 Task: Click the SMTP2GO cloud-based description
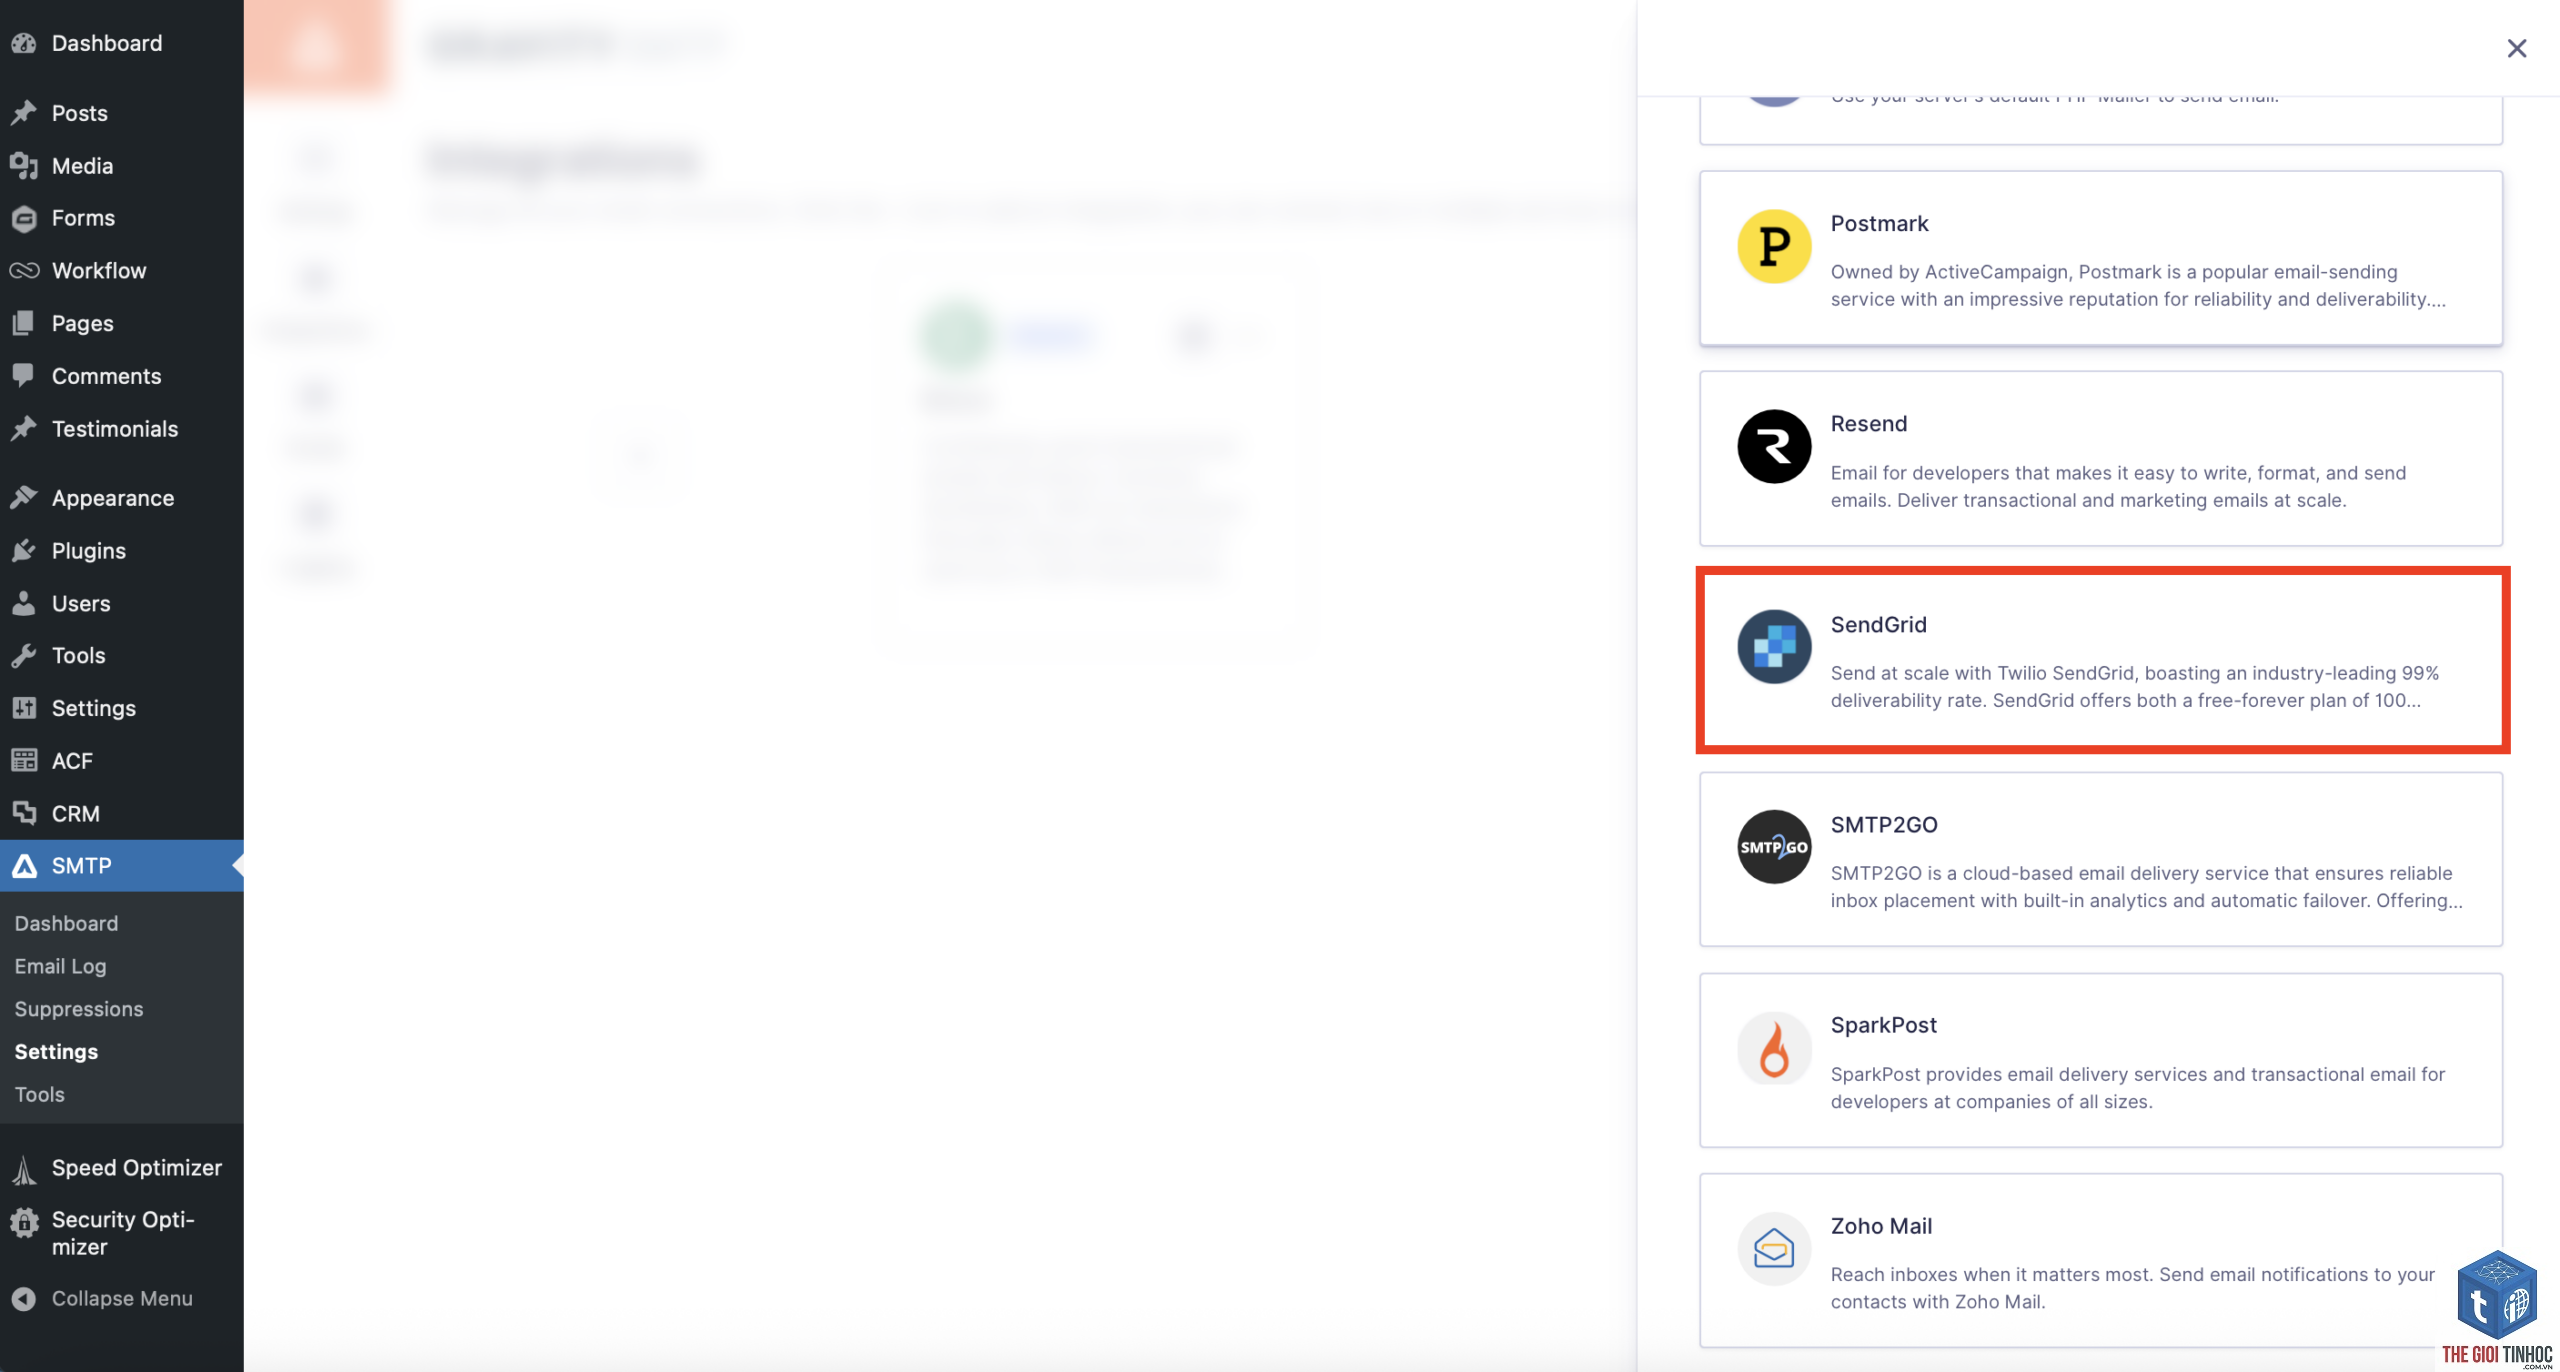pyautogui.click(x=2147, y=886)
